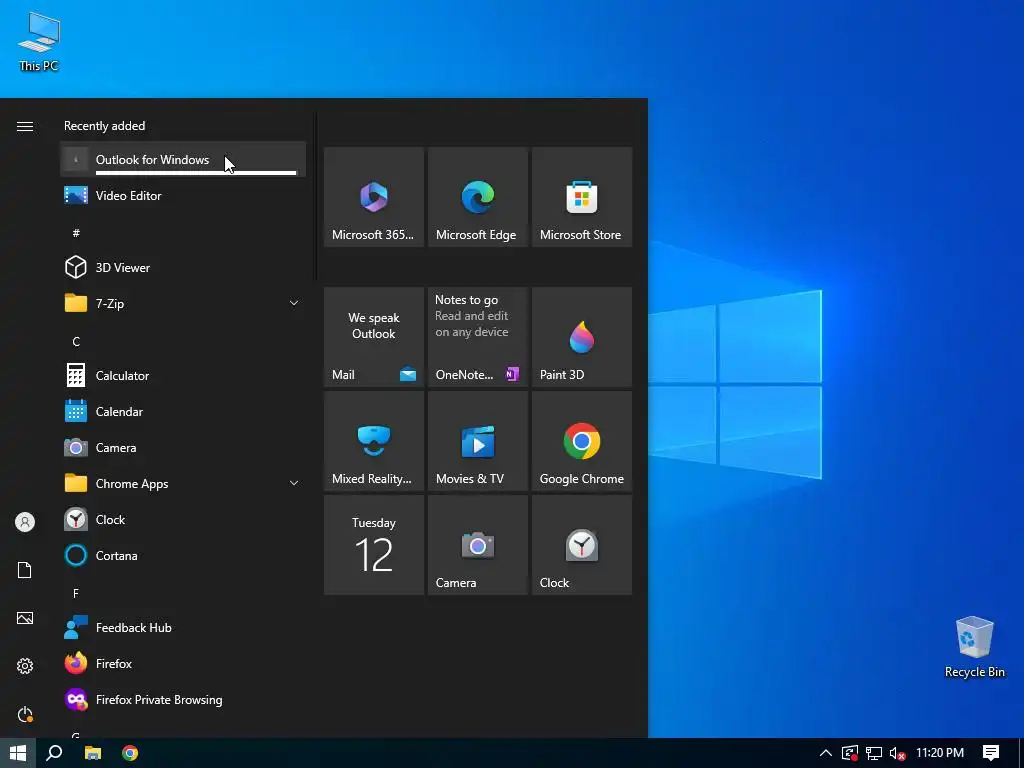This screenshot has width=1024, height=768.
Task: Open the Mixed Reality Portal tile
Action: click(x=374, y=441)
